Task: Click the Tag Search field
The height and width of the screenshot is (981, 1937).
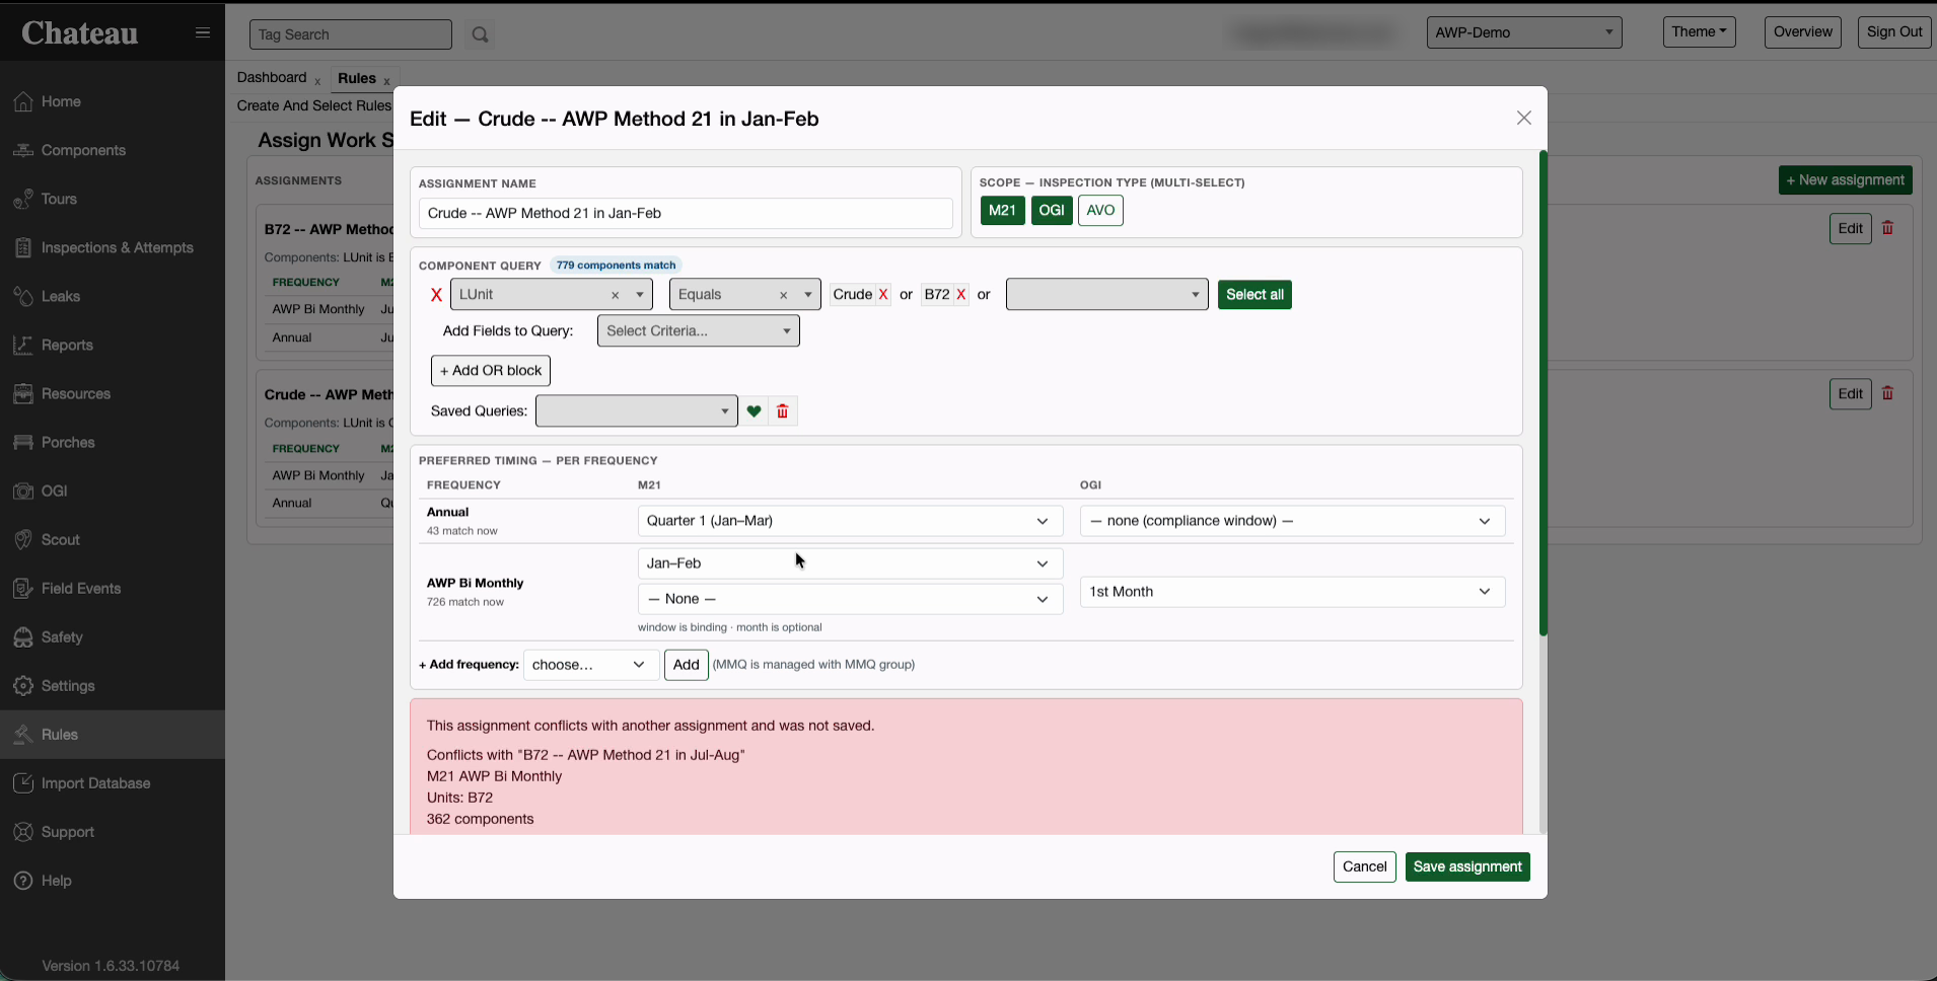Action: click(350, 35)
